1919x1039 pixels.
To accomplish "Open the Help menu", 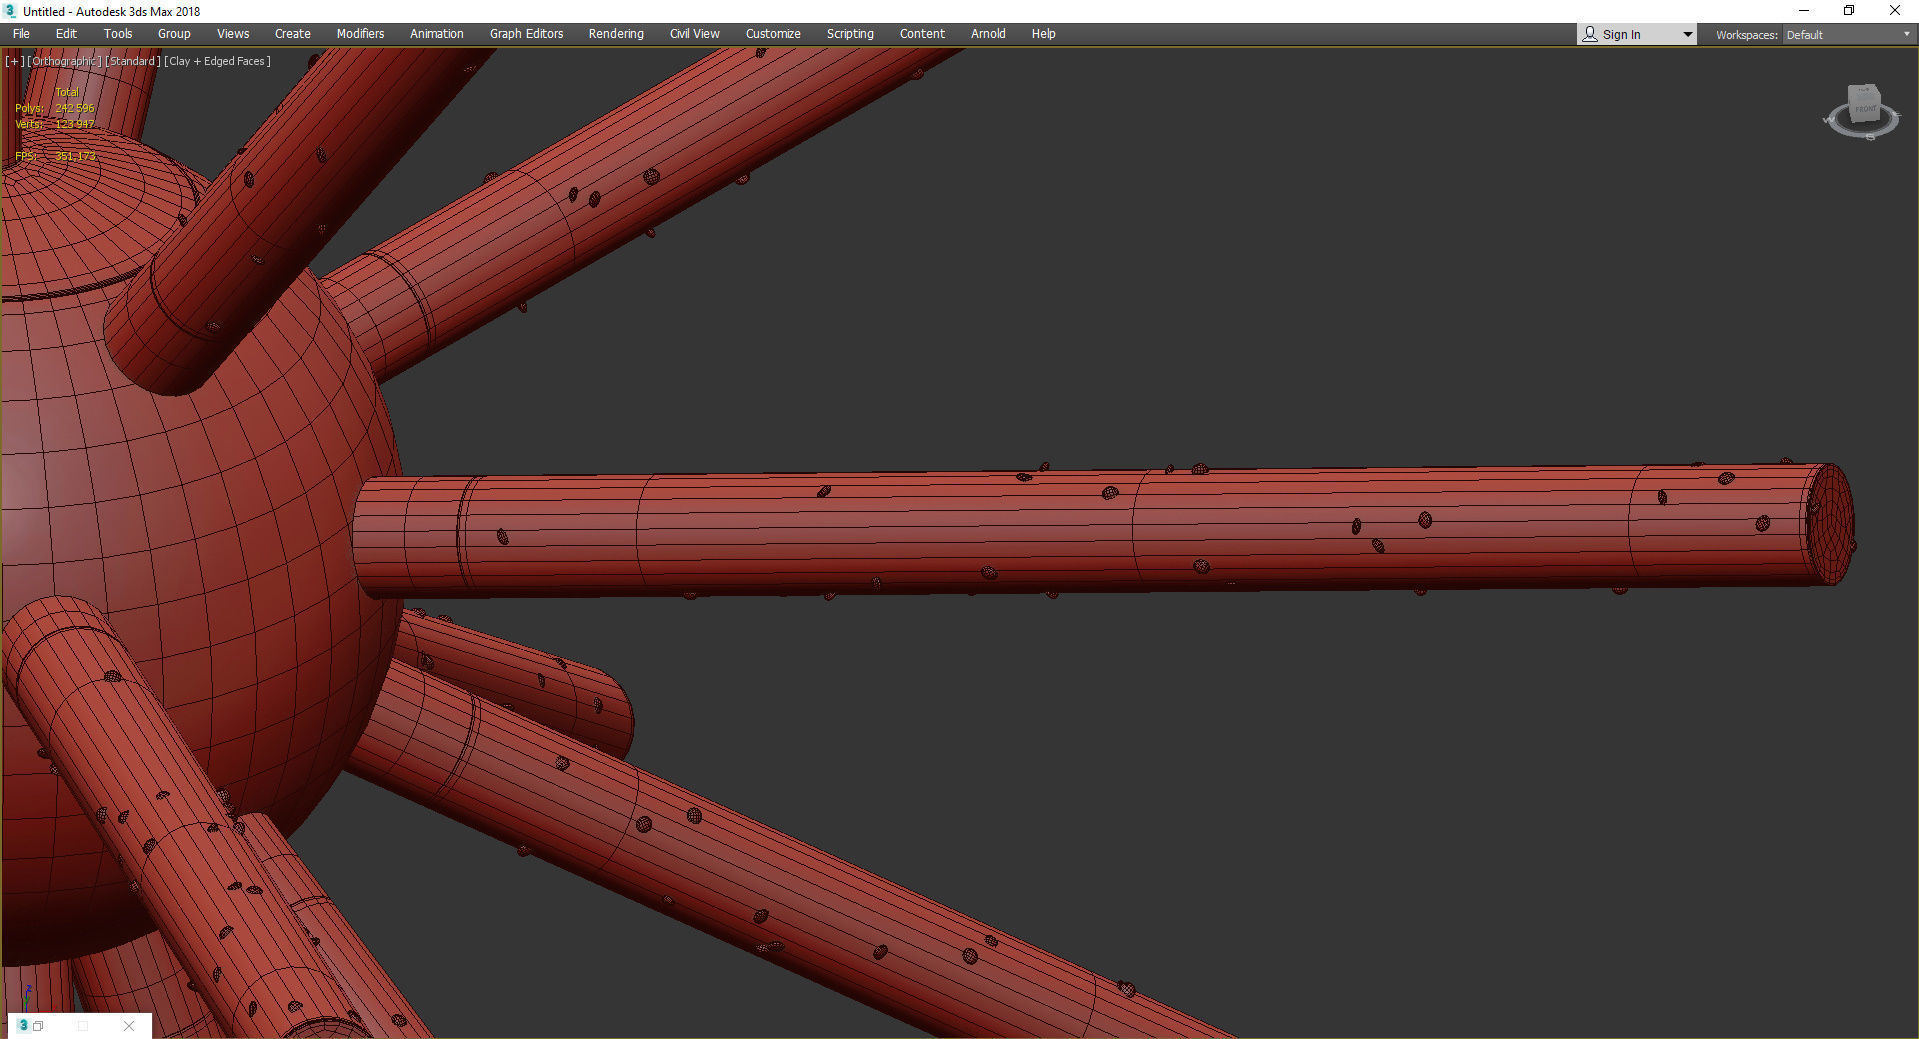I will pyautogui.click(x=1043, y=34).
